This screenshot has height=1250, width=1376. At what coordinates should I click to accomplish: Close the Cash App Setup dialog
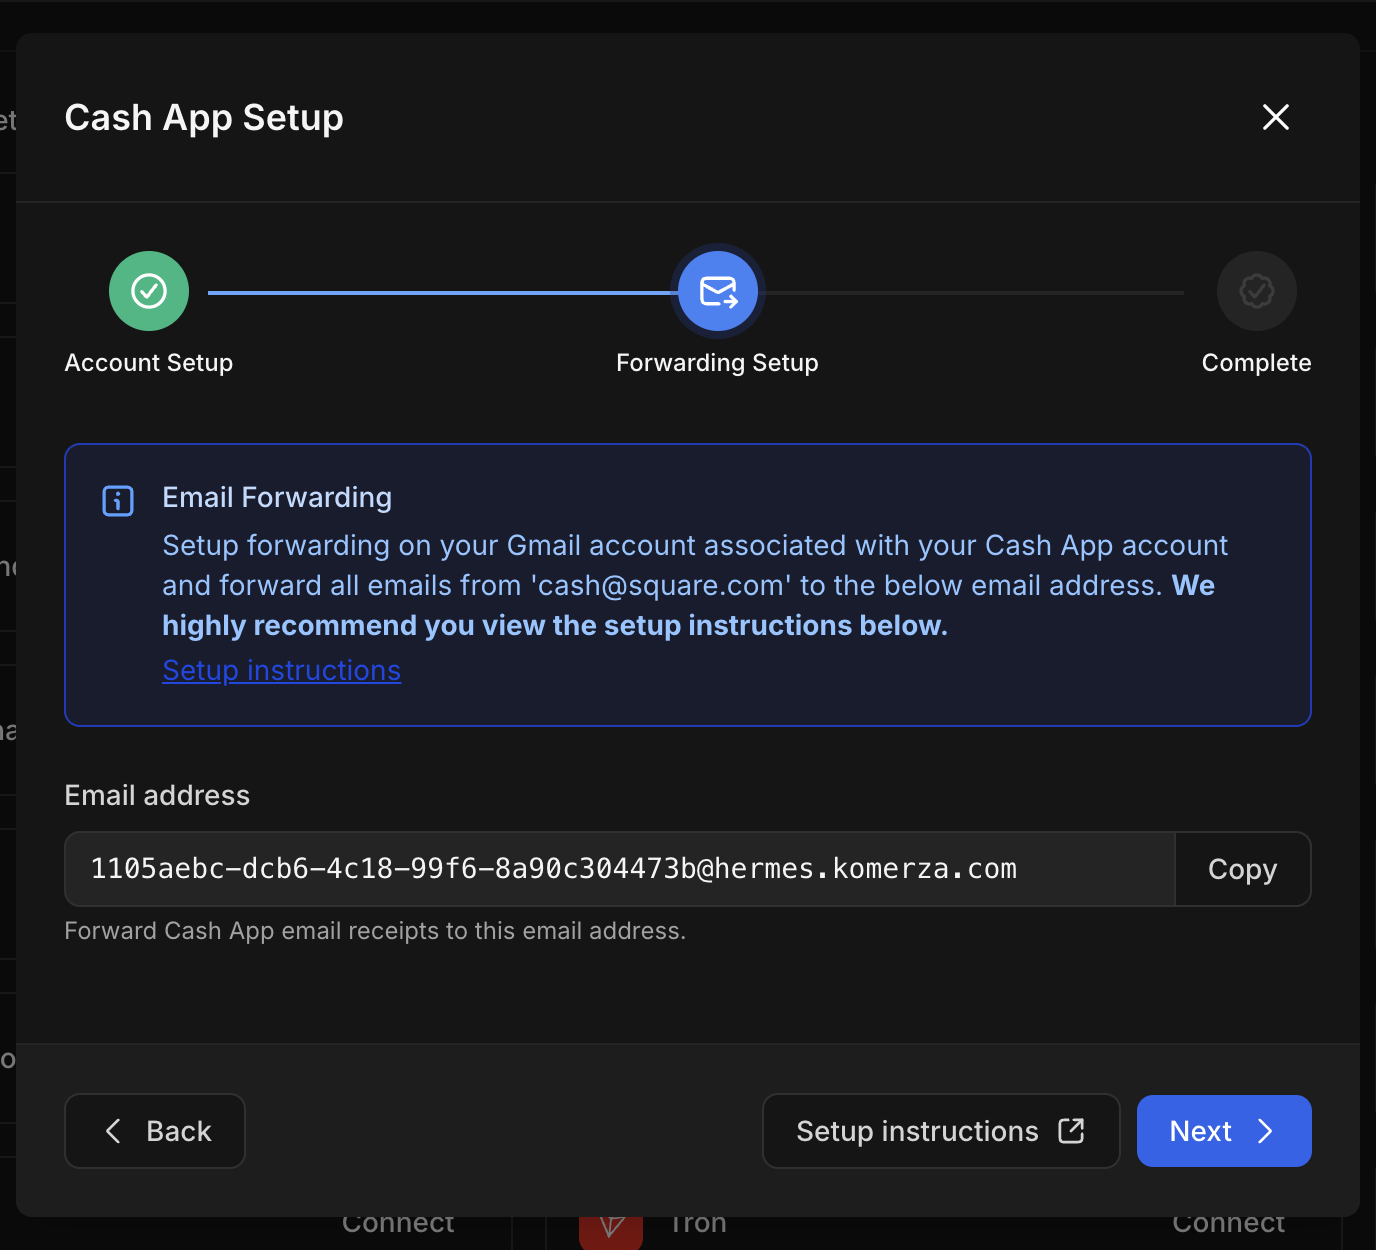point(1275,117)
